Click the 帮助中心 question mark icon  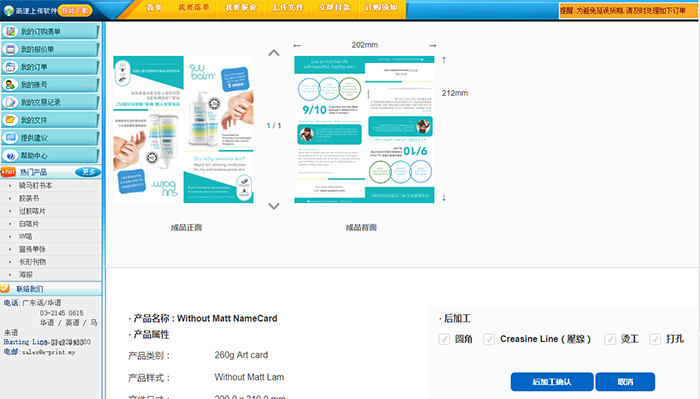point(10,155)
